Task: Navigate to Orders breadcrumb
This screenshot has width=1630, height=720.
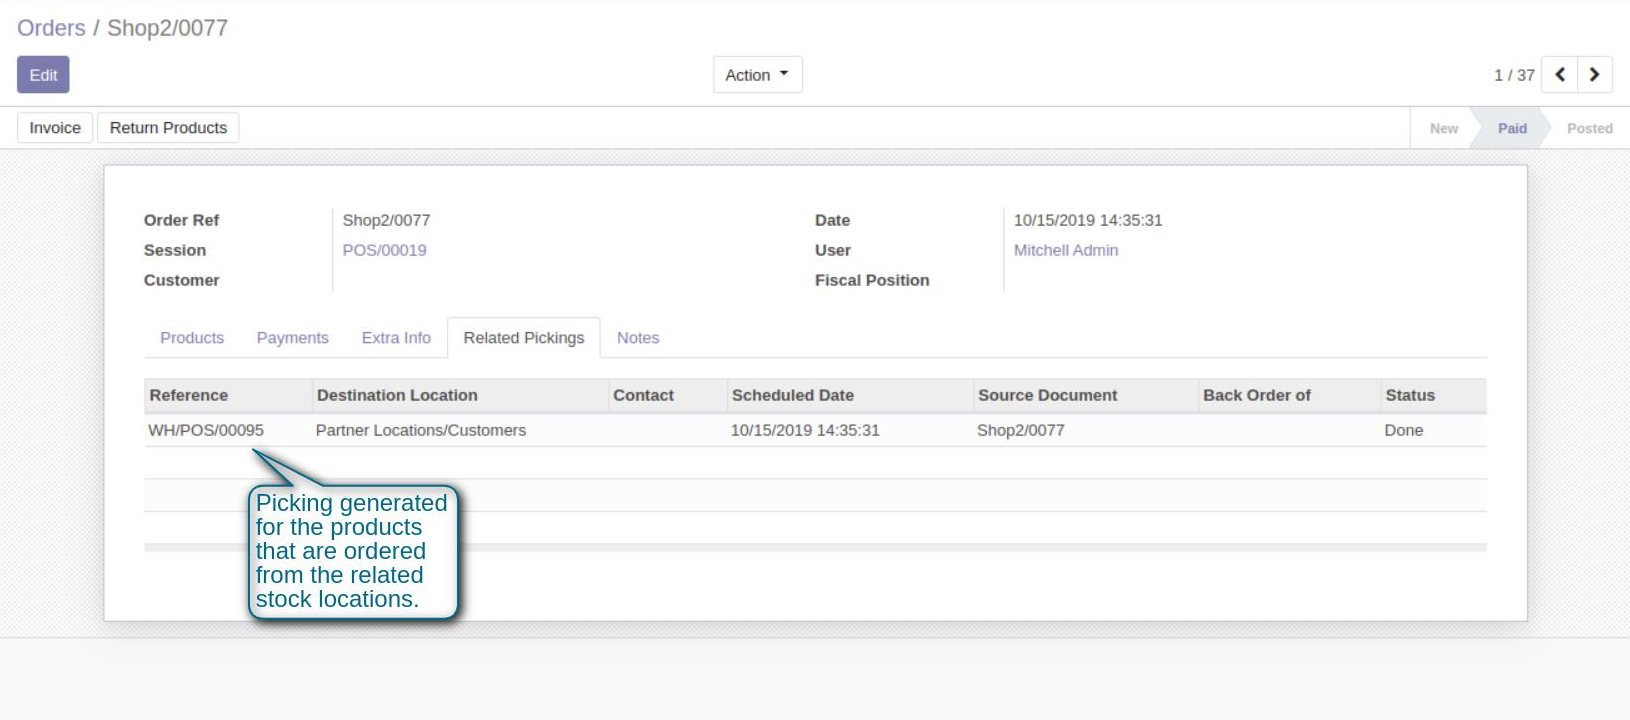Action: (51, 28)
